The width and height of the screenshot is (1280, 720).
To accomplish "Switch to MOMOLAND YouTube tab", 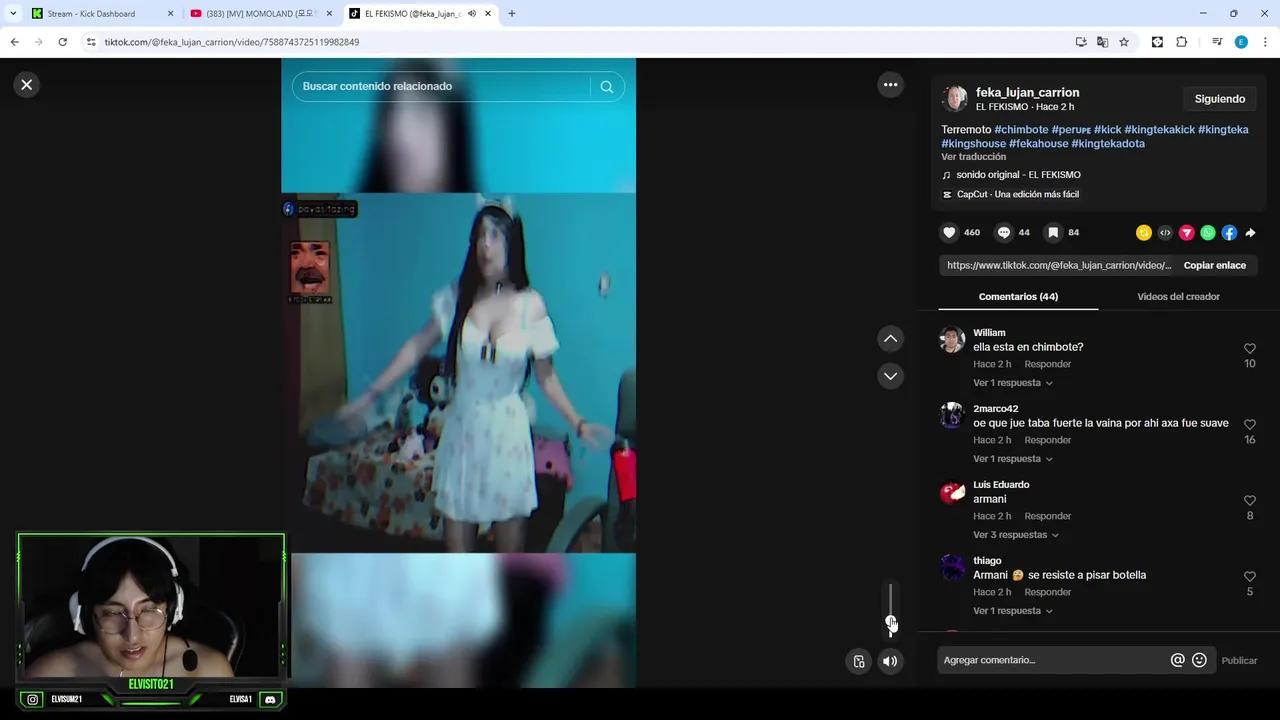I will (263, 14).
